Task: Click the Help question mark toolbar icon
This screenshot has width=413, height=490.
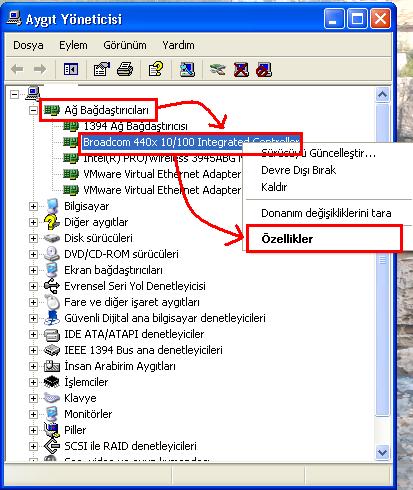Action: tap(156, 69)
